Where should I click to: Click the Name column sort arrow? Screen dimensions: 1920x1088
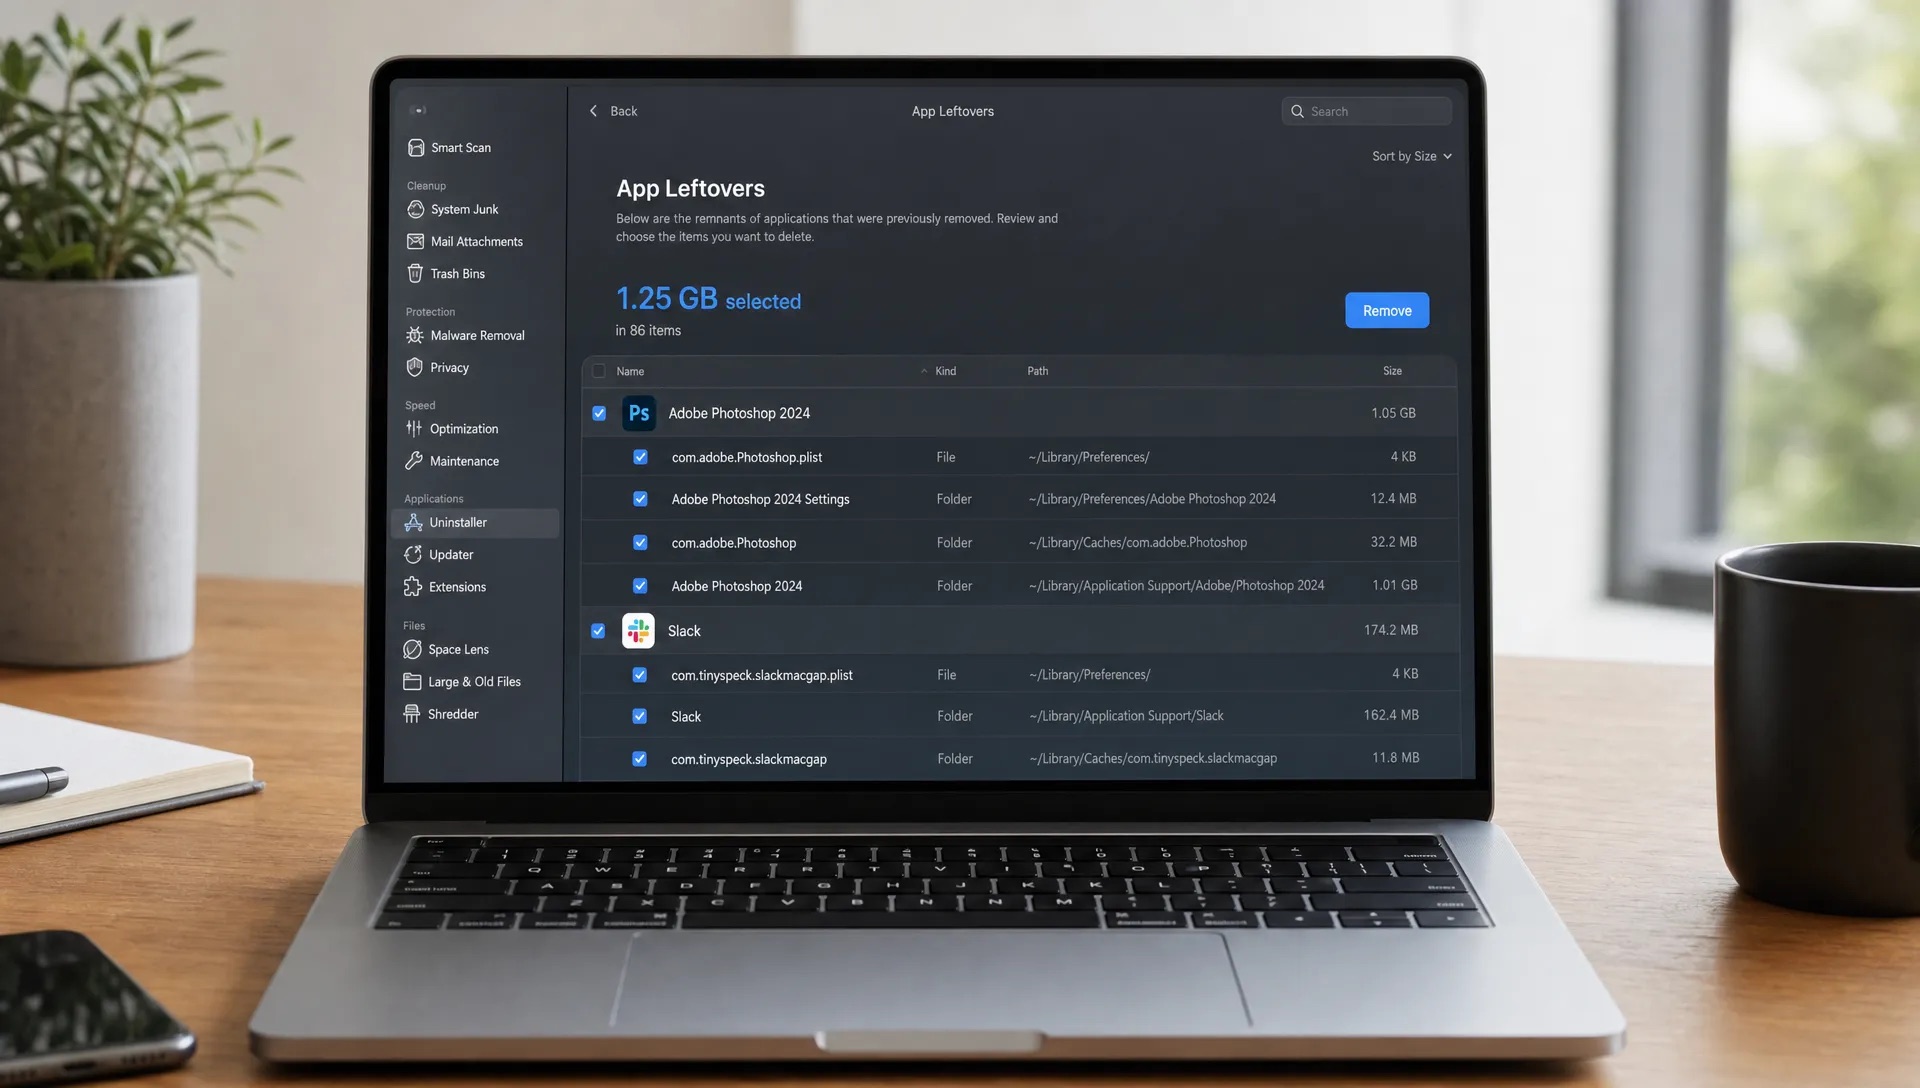click(924, 371)
